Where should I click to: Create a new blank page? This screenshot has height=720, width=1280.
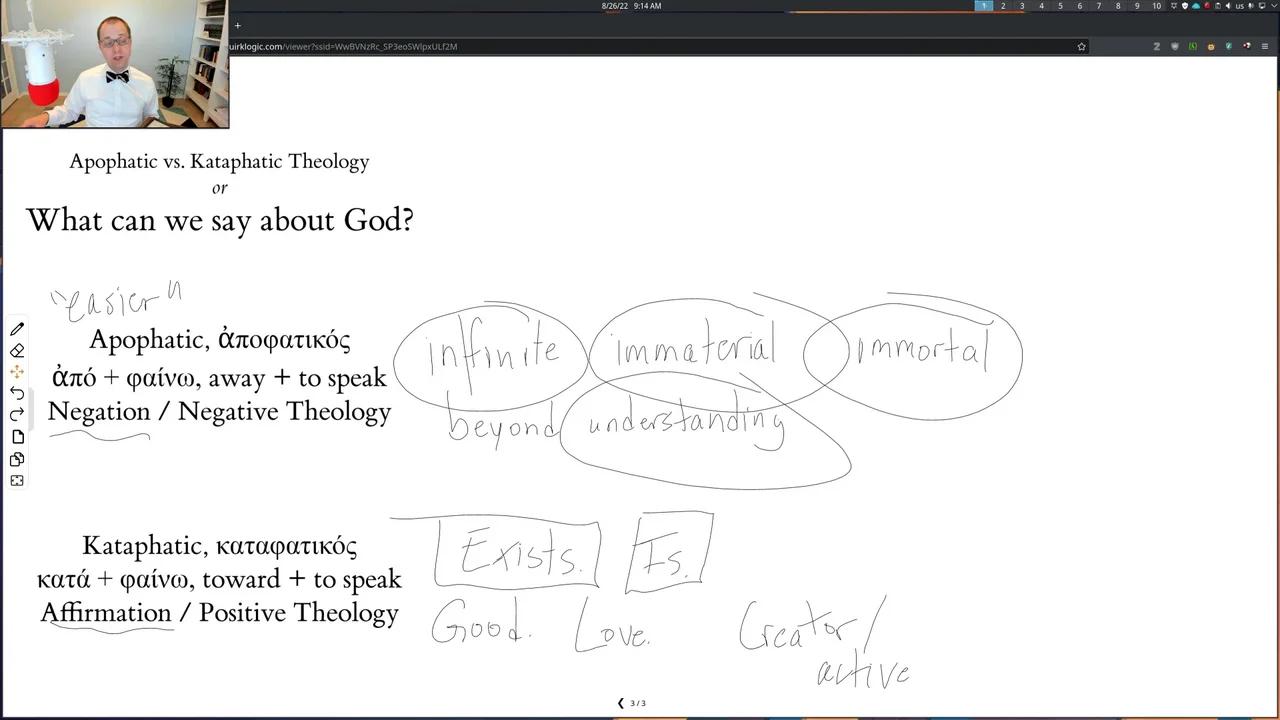[x=16, y=437]
